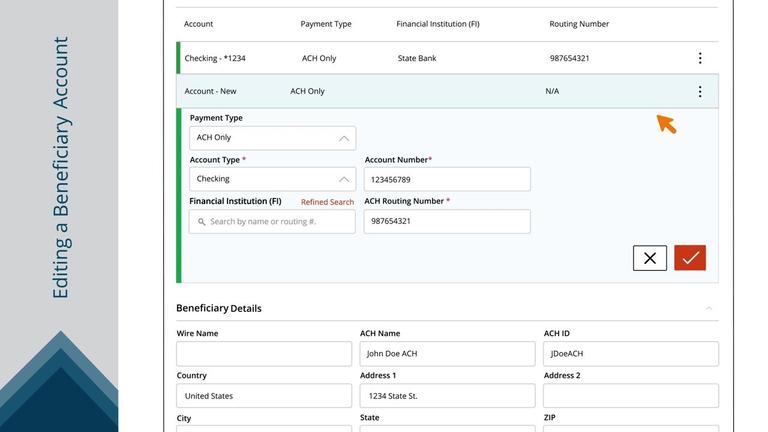The image size is (768, 432).
Task: Open the Payment Type dropdown
Action: click(272, 138)
